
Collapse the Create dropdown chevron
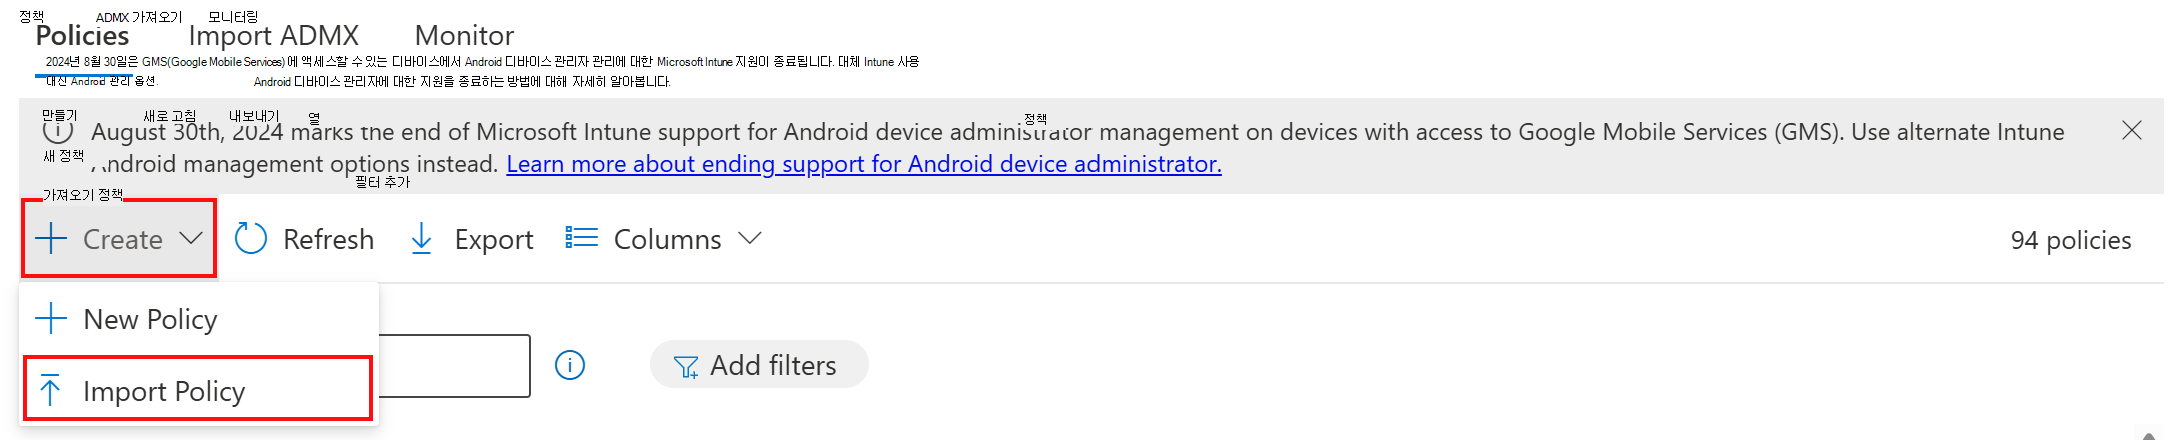(191, 238)
